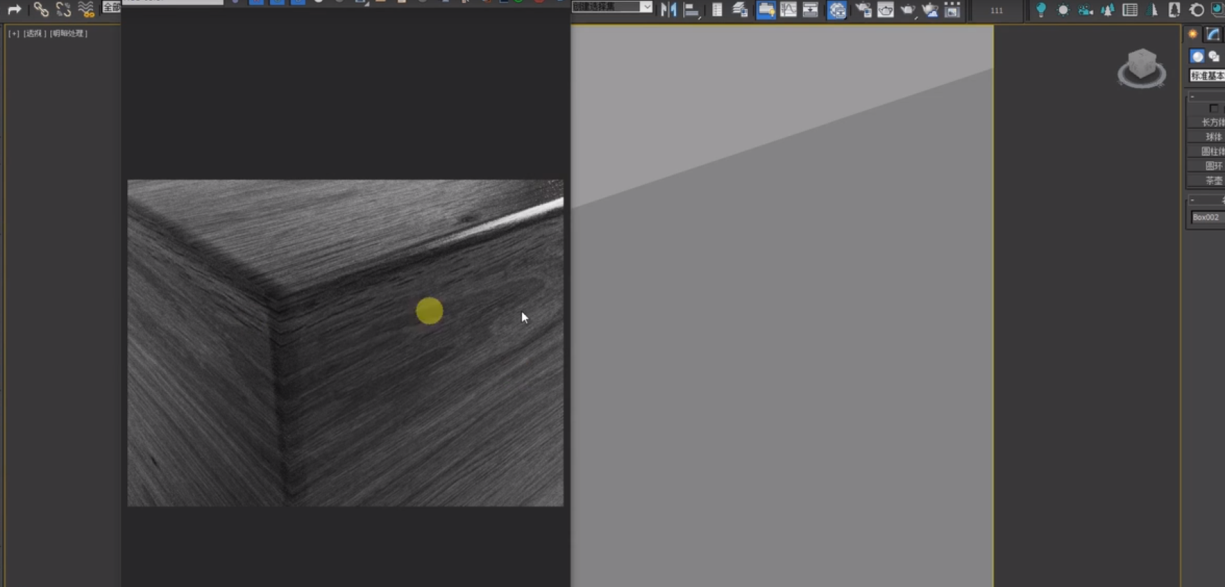Click the Unlink Selection icon
Screen dimensions: 1225x587
tap(63, 9)
